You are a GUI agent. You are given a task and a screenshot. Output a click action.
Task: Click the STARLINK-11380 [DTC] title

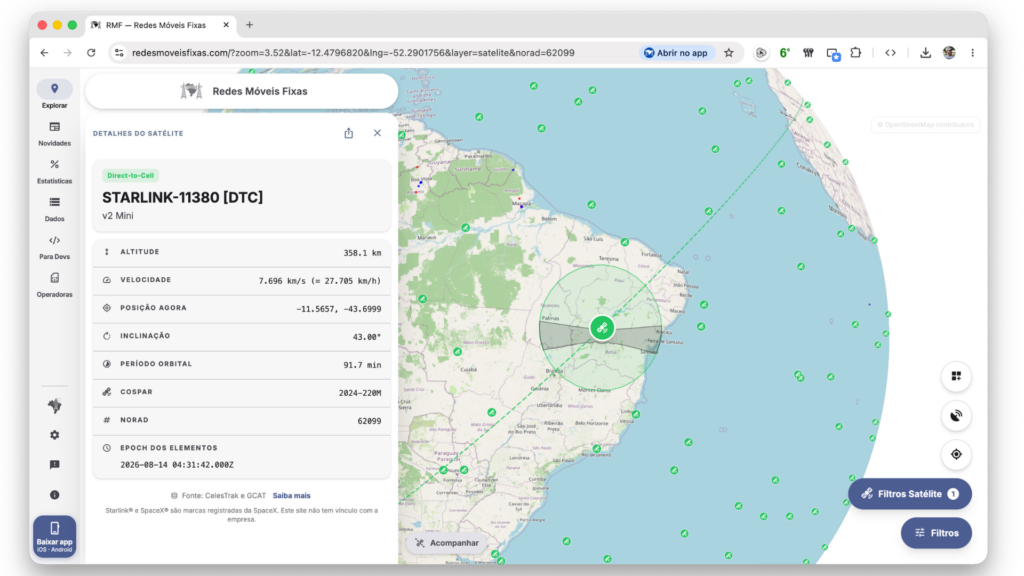point(182,197)
